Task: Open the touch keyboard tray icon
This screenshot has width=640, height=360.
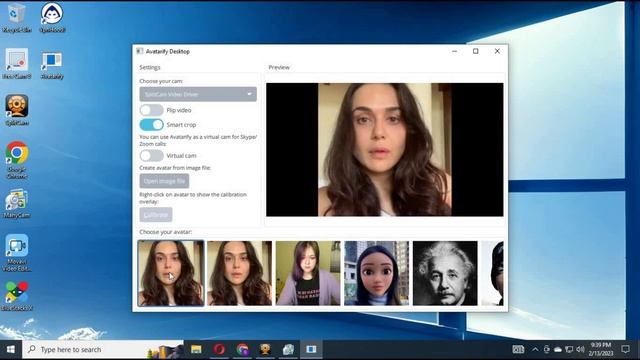Action: click(x=518, y=349)
